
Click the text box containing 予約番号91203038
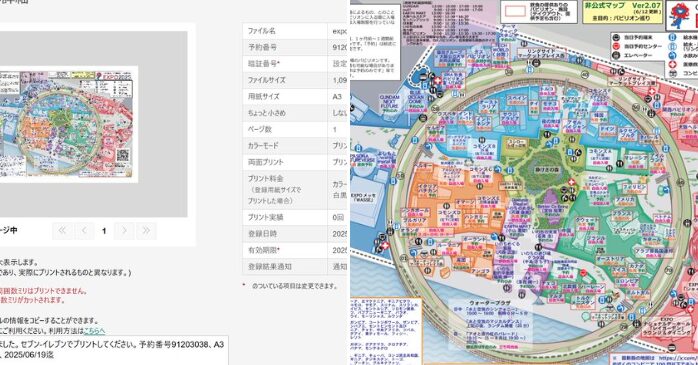114,350
